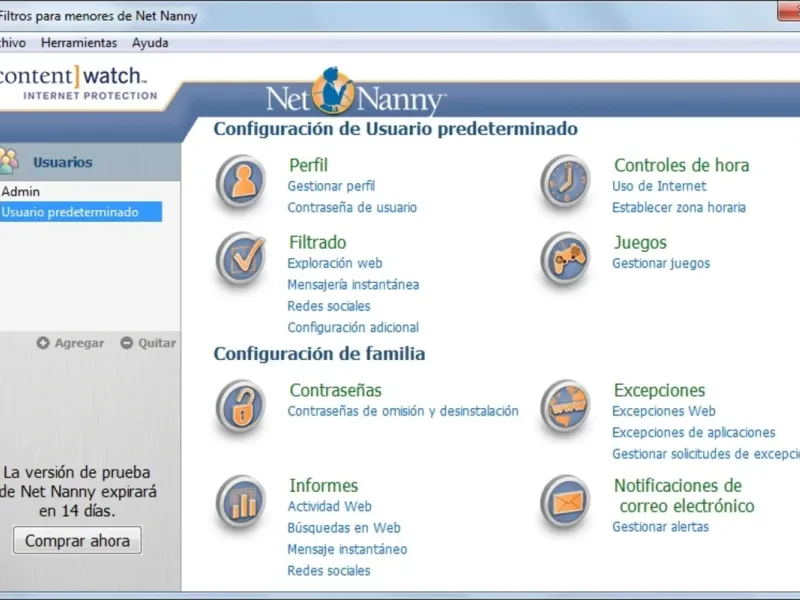The height and width of the screenshot is (600, 800).
Task: Click the Excepciones www globe icon
Action: [565, 406]
